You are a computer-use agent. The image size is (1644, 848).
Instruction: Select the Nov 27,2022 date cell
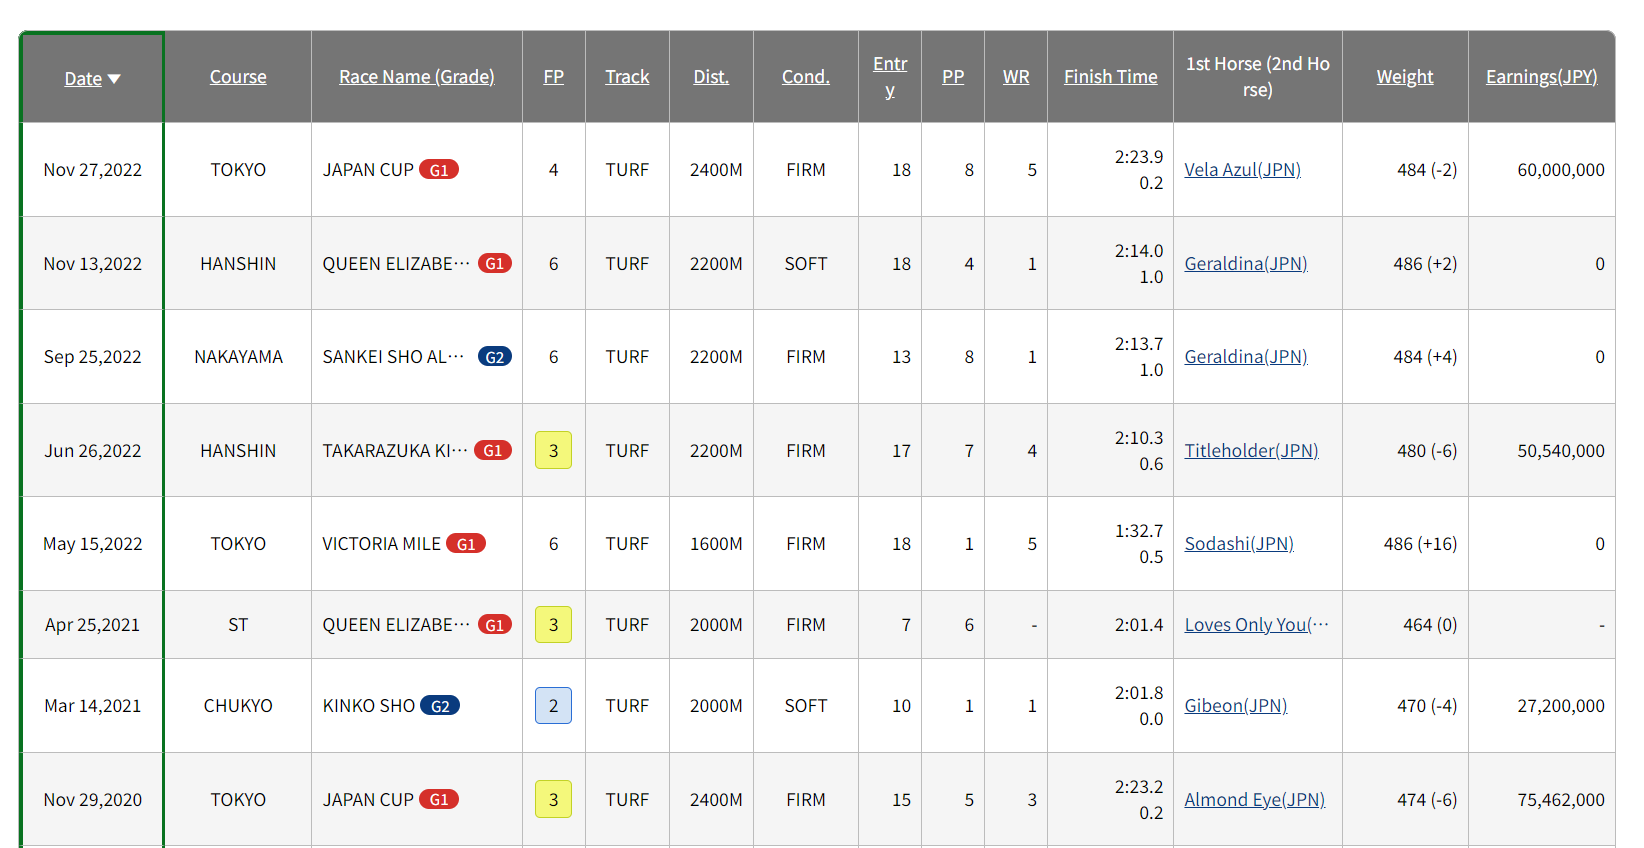coord(93,170)
